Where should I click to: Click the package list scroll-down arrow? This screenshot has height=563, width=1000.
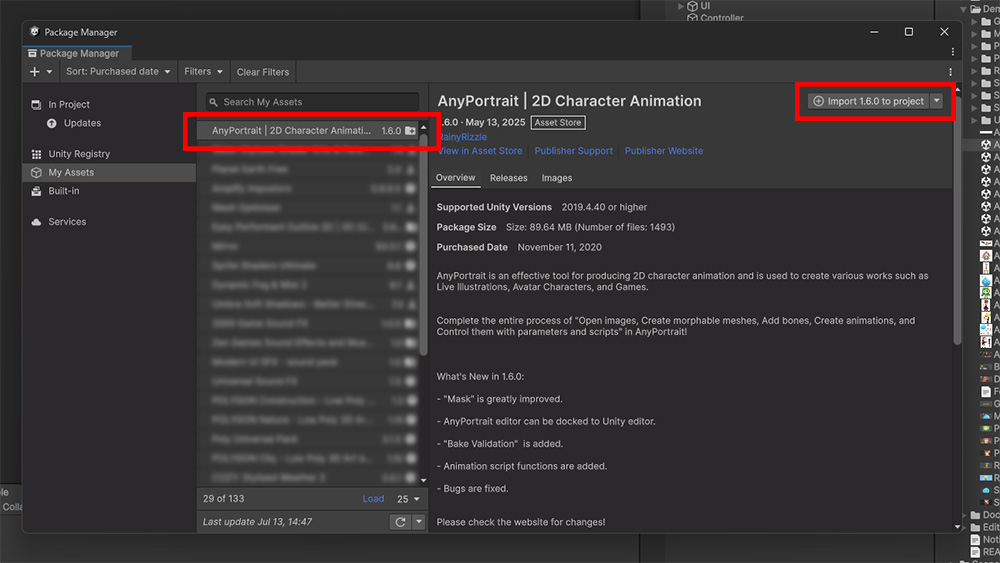click(423, 480)
